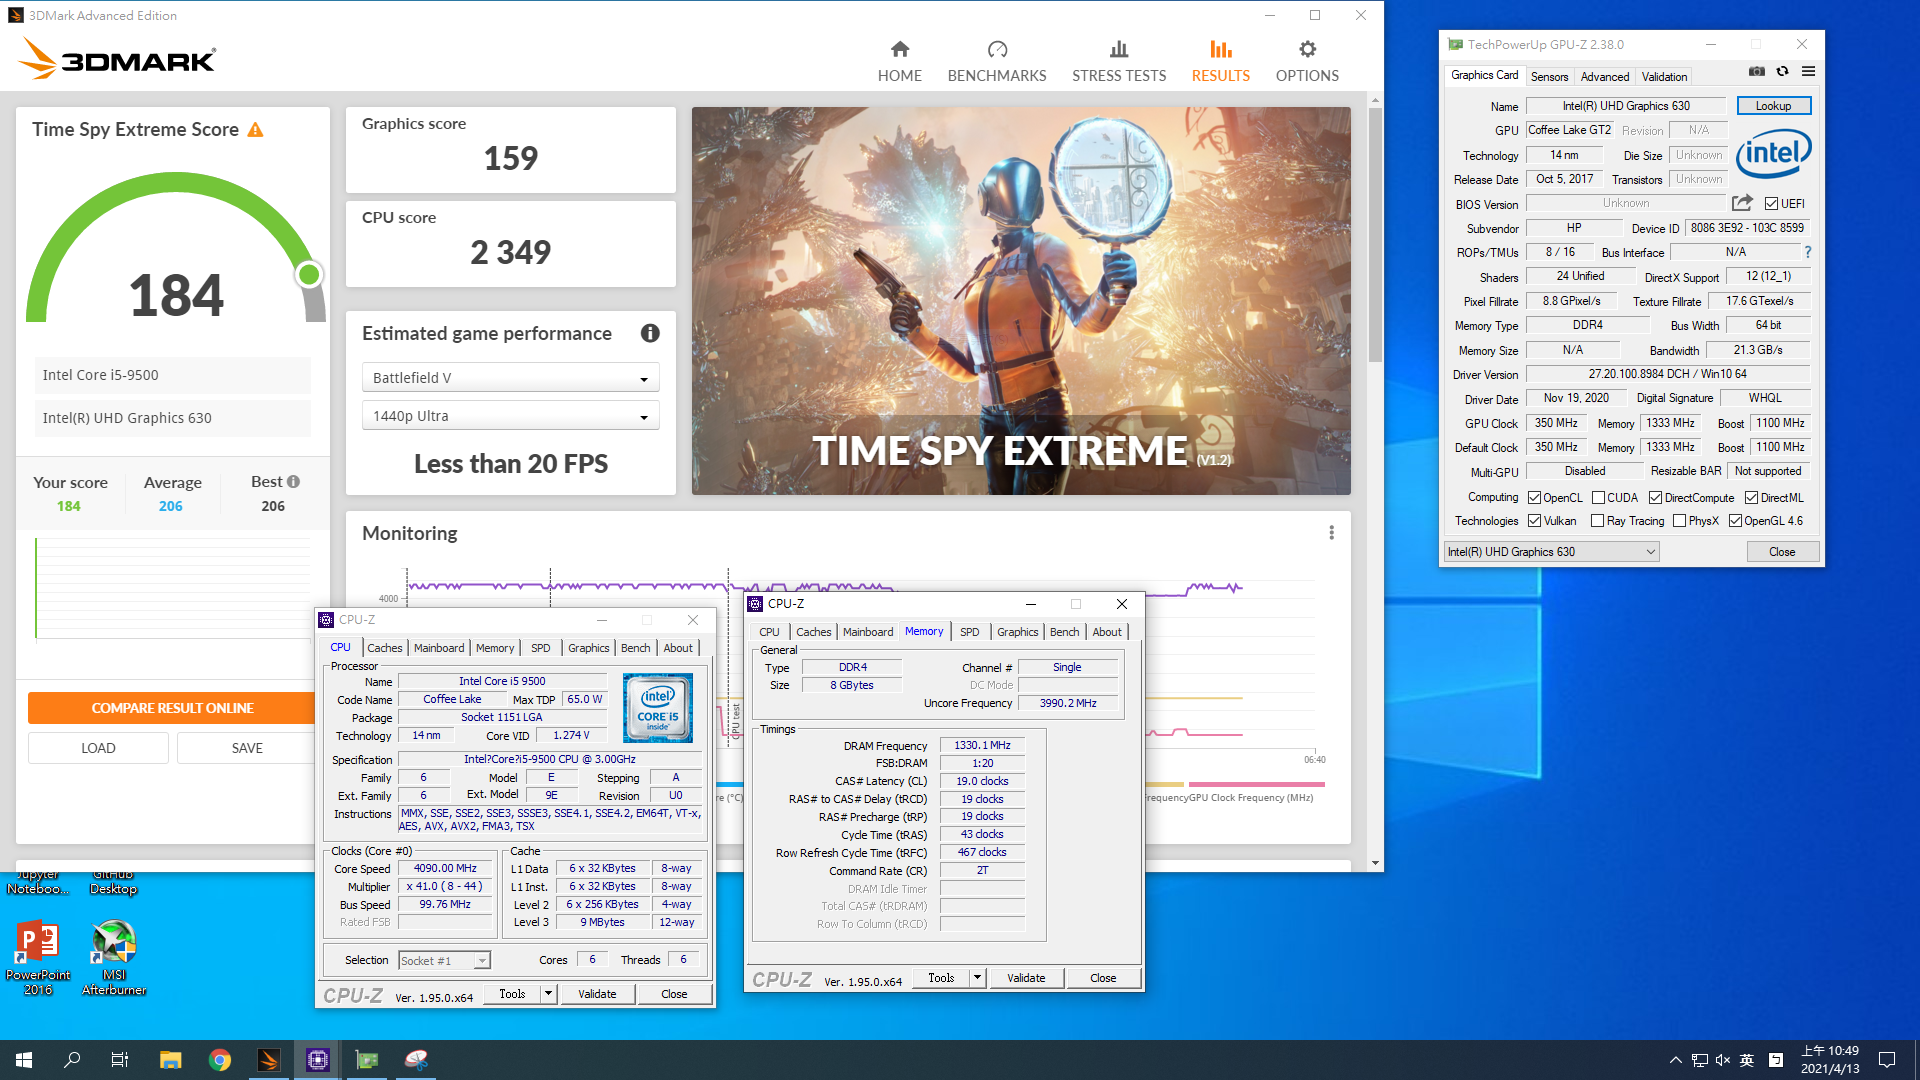Go to 3DMark Home
This screenshot has width=1920, height=1080.
pyautogui.click(x=899, y=62)
